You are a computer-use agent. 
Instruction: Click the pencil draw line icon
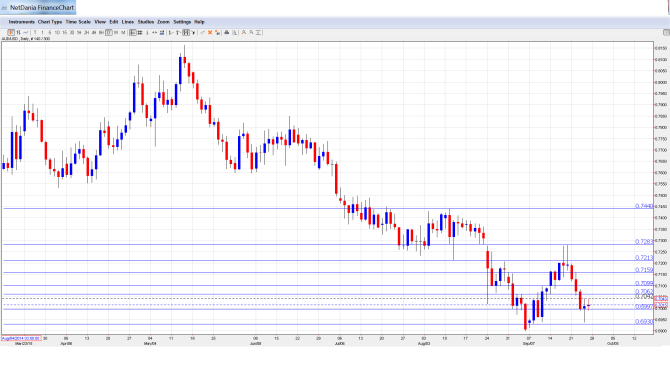(x=203, y=32)
